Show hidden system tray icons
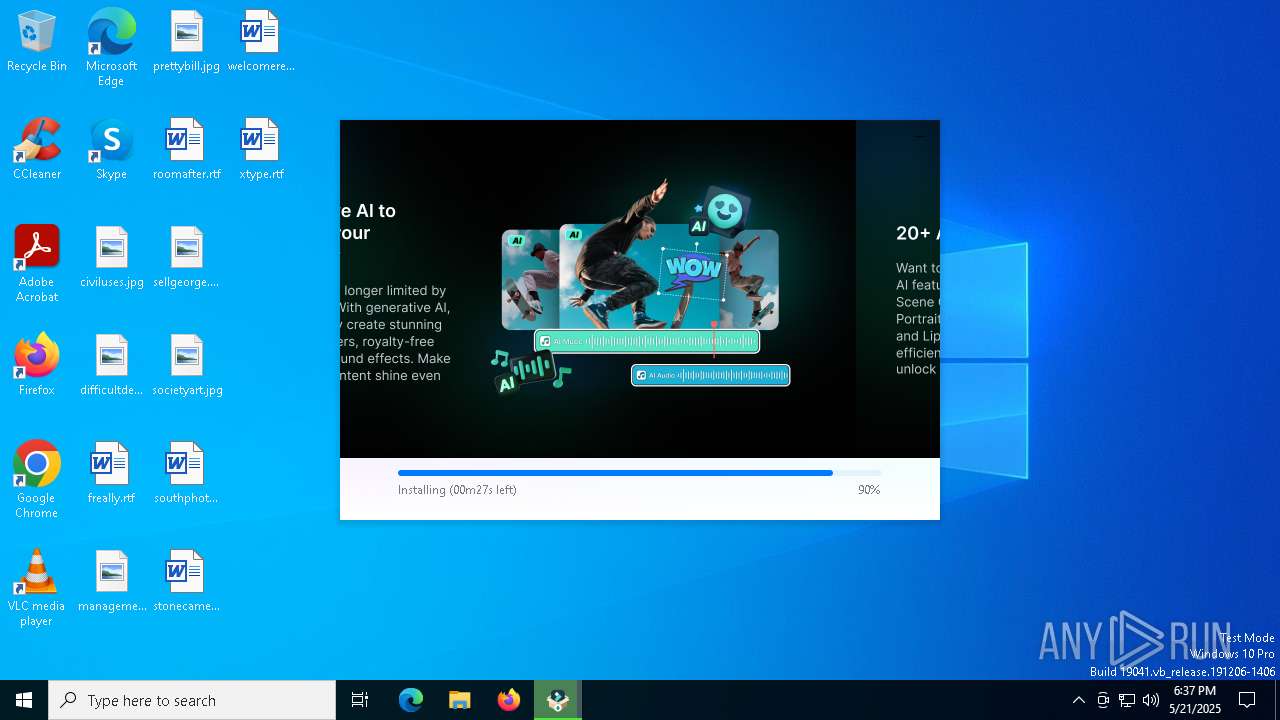 (x=1078, y=700)
